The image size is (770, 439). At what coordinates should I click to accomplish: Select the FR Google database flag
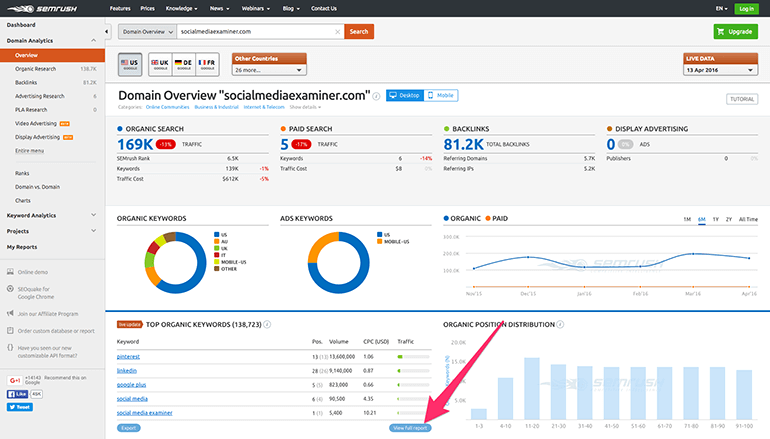(207, 64)
